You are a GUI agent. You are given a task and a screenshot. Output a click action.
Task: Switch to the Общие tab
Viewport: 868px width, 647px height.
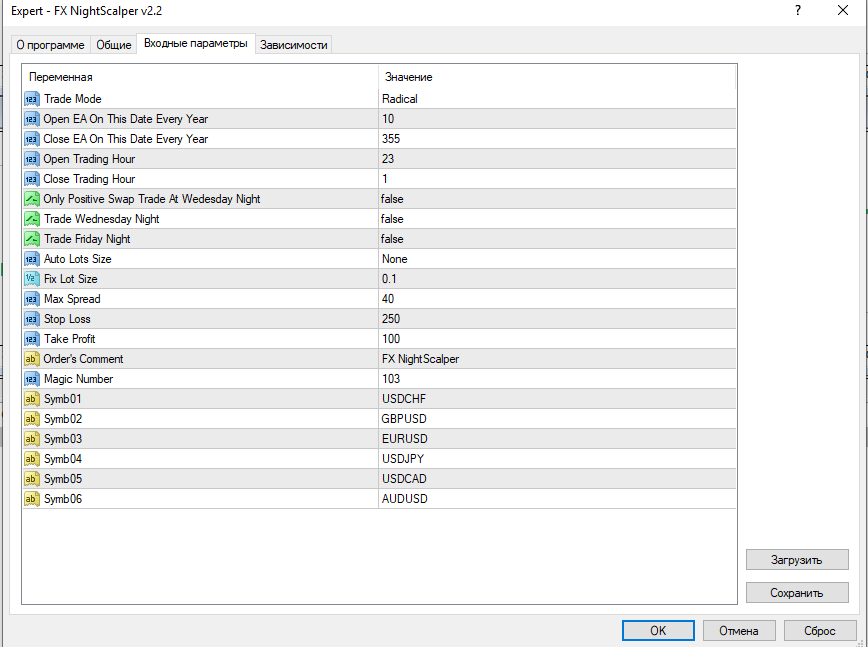tap(113, 45)
